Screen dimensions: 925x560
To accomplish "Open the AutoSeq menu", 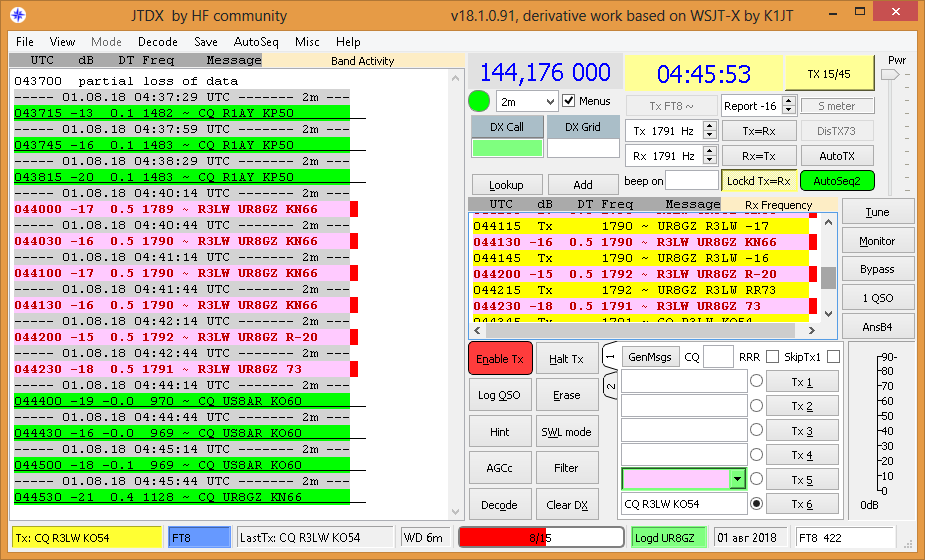I will 256,42.
